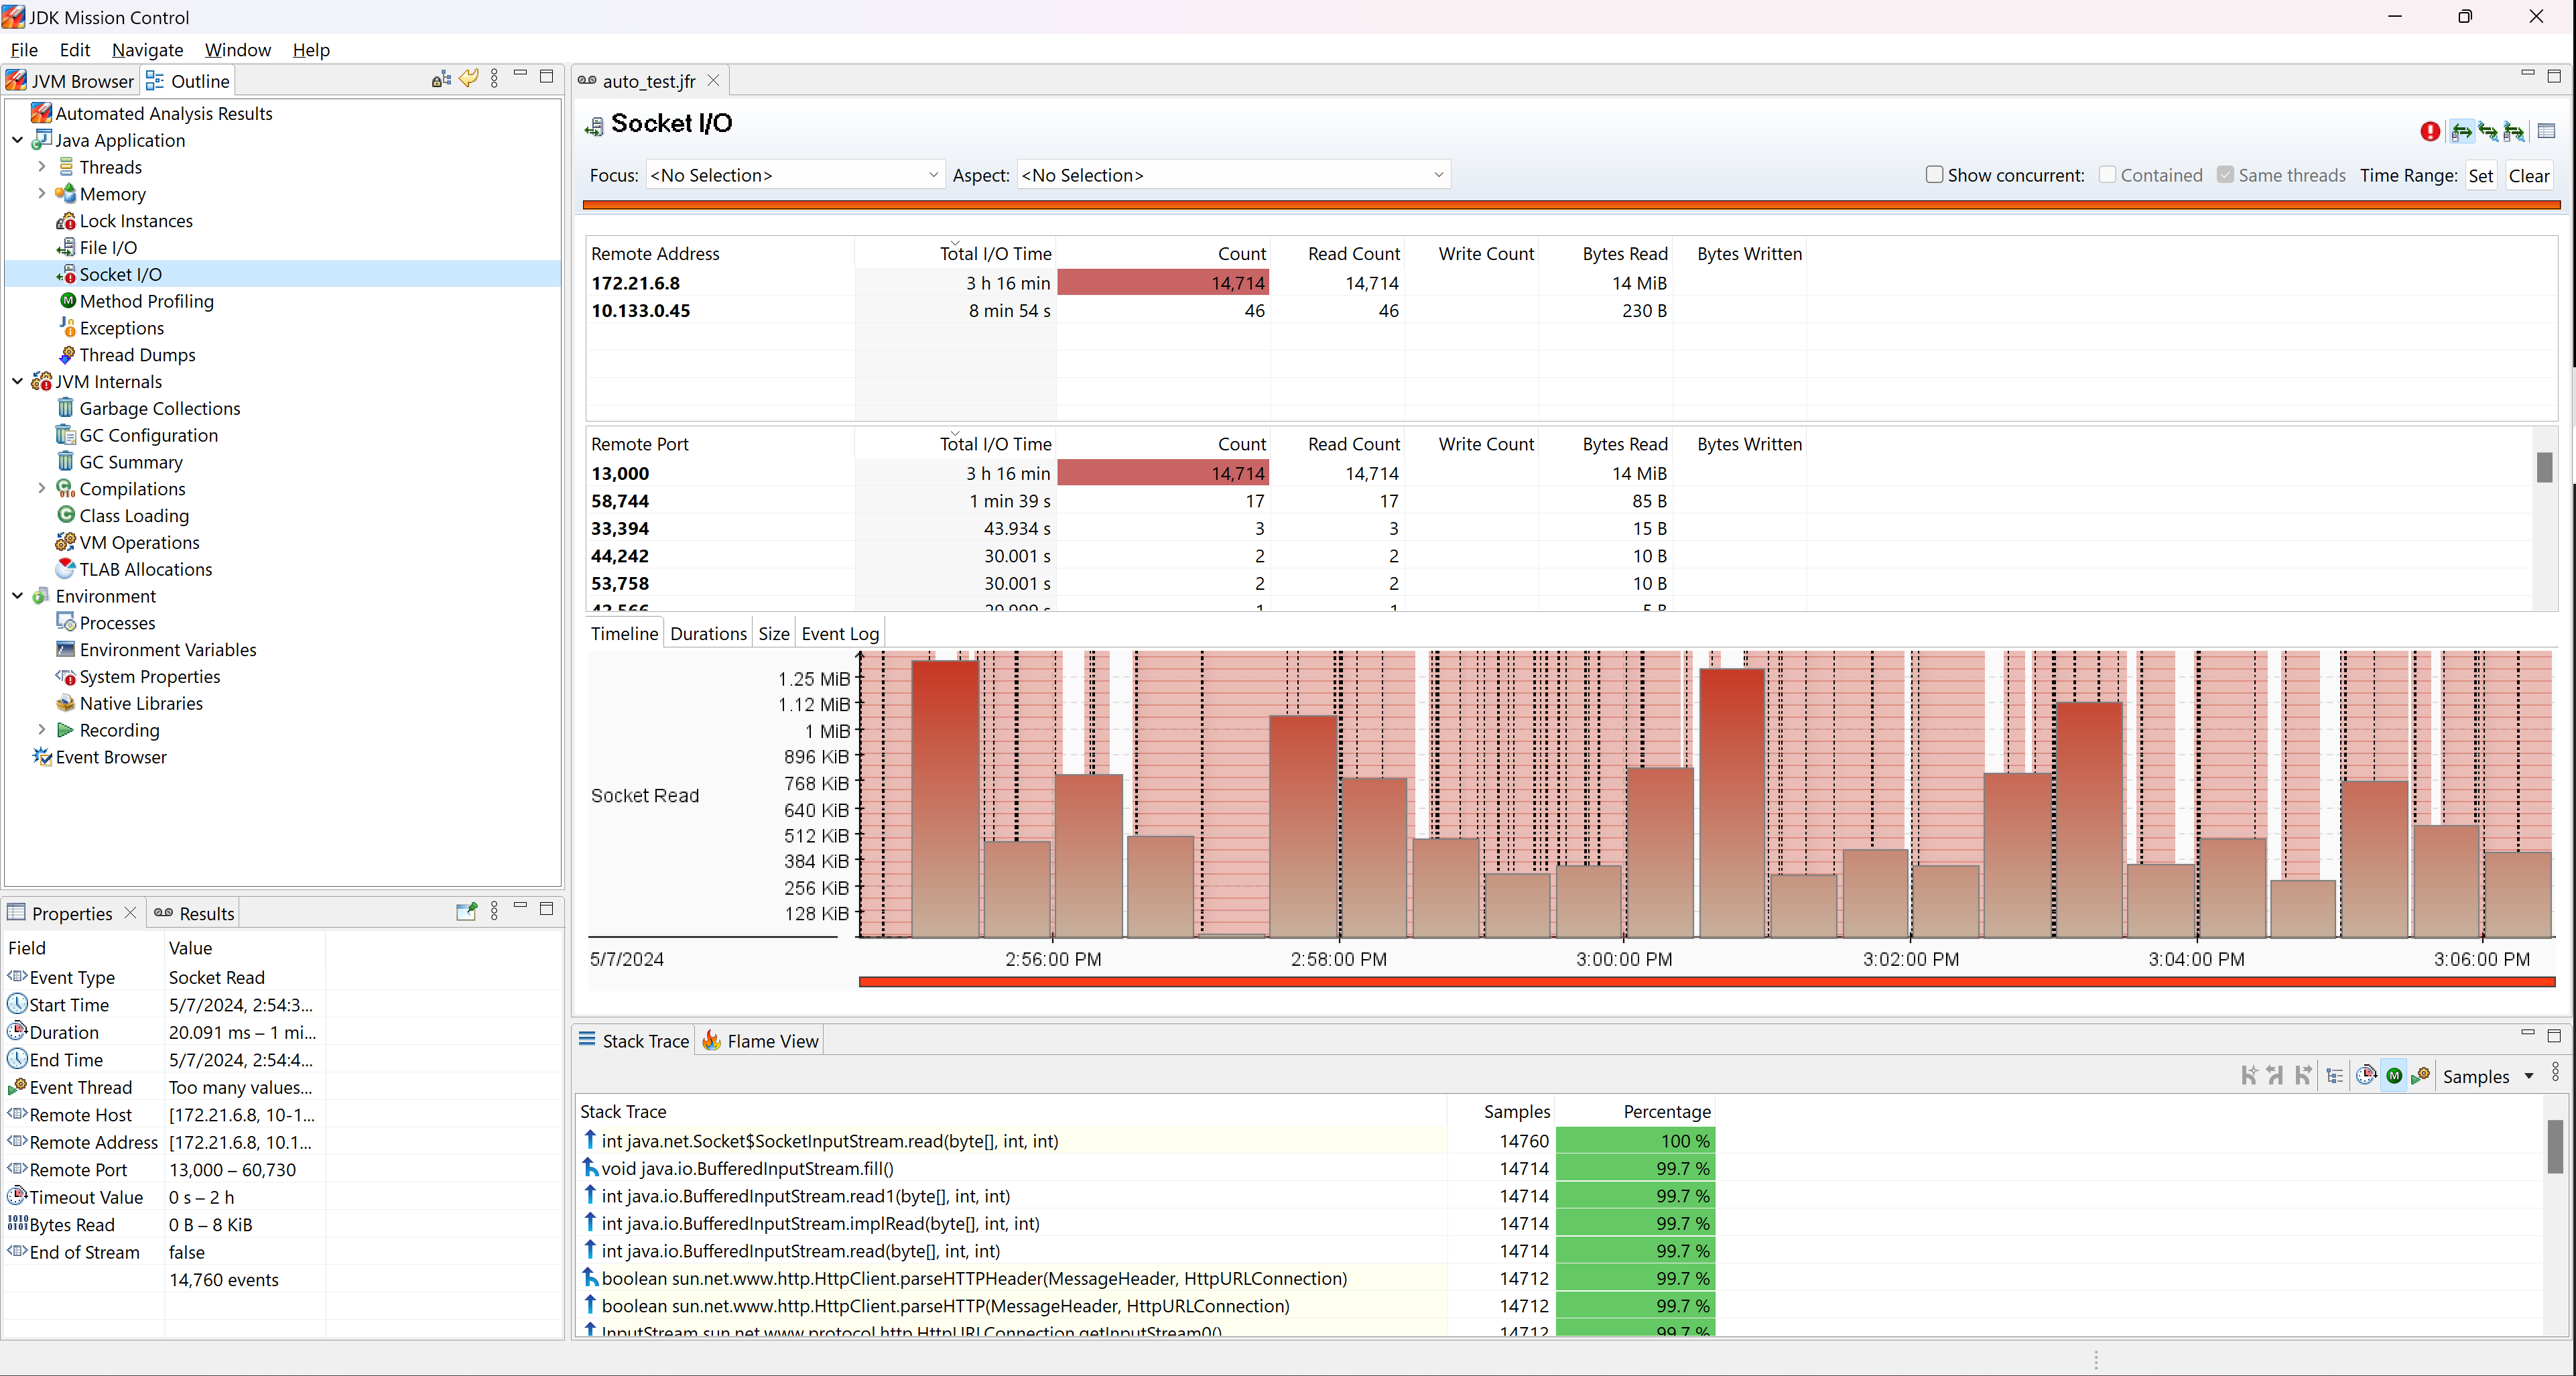2576x1376 pixels.
Task: Click the clock icon in Stack Trace toolbar
Action: coord(2365,1076)
